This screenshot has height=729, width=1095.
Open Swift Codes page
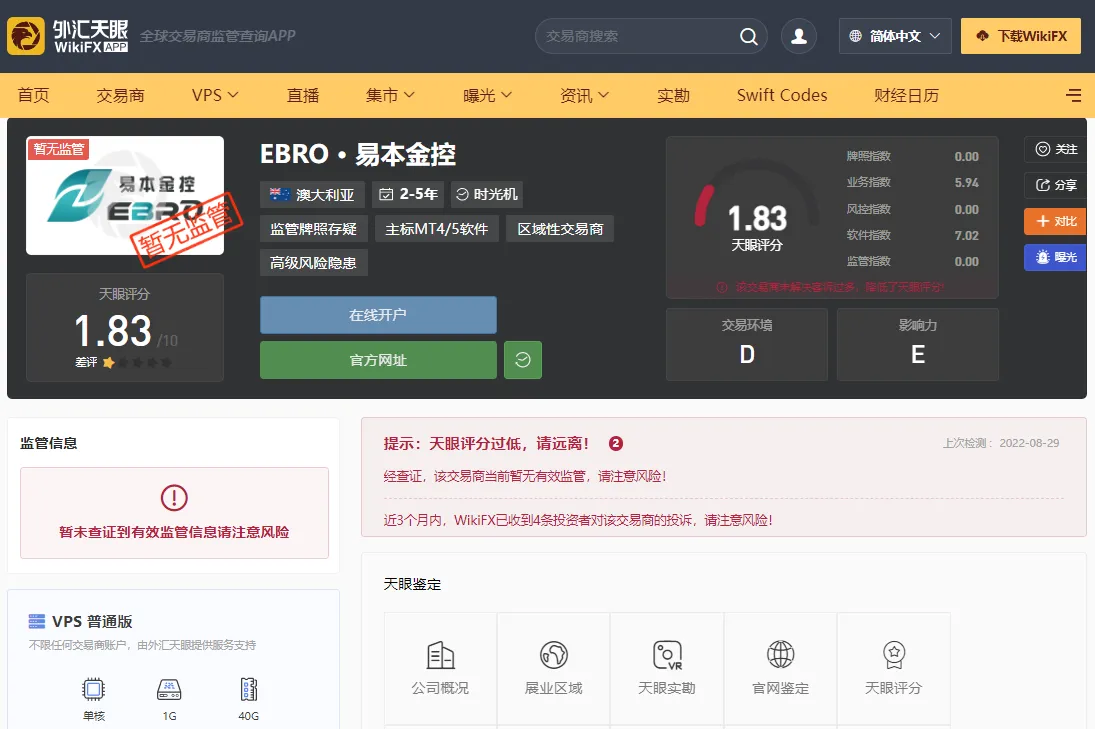[x=782, y=95]
